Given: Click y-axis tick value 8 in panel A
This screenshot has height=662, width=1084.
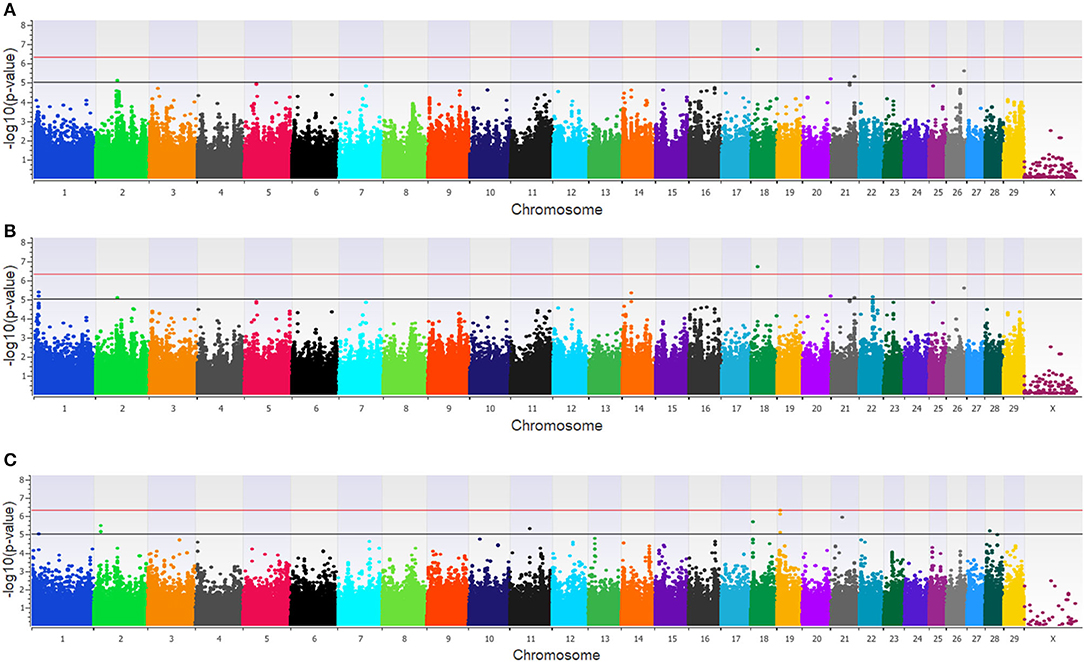Looking at the screenshot, I should tap(23, 25).
